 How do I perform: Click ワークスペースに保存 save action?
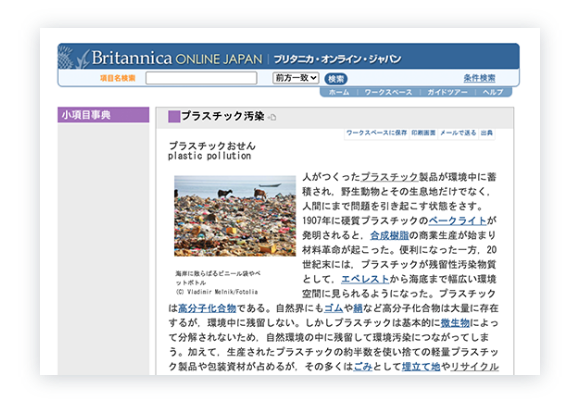pos(376,133)
